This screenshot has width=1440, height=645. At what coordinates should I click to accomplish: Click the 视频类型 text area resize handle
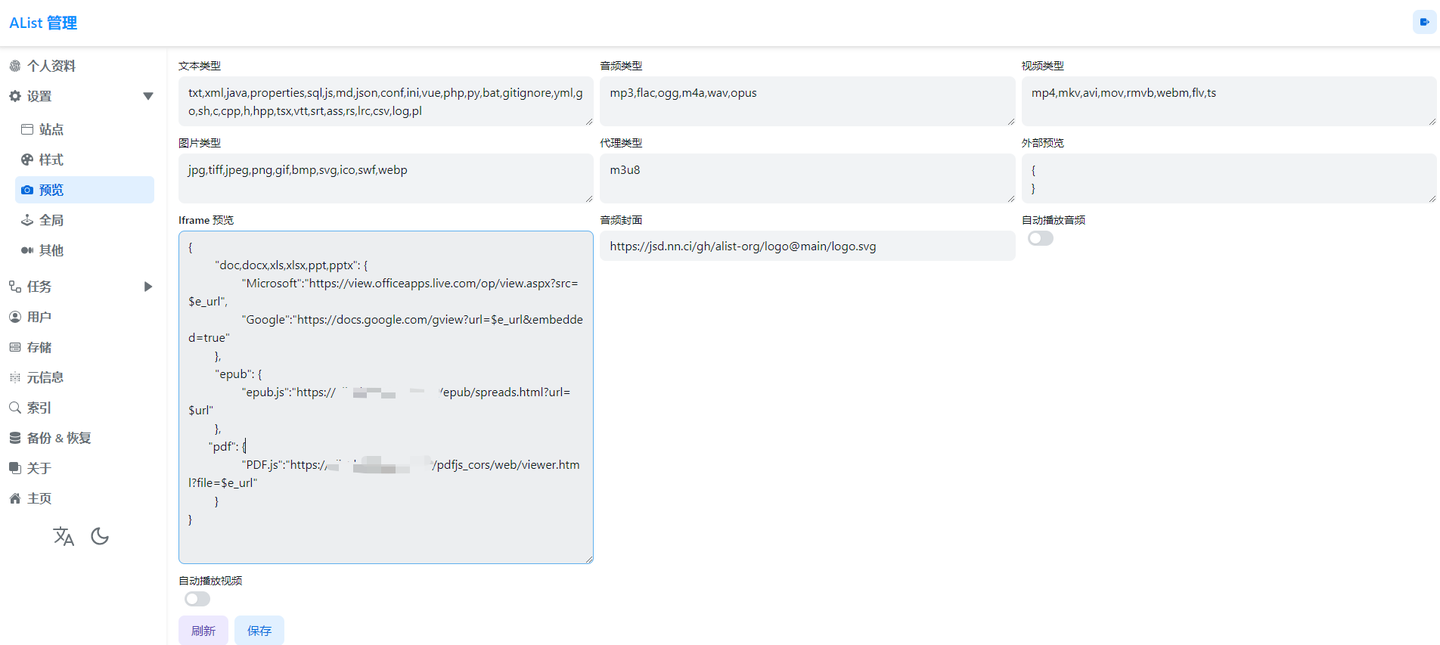(1431, 121)
